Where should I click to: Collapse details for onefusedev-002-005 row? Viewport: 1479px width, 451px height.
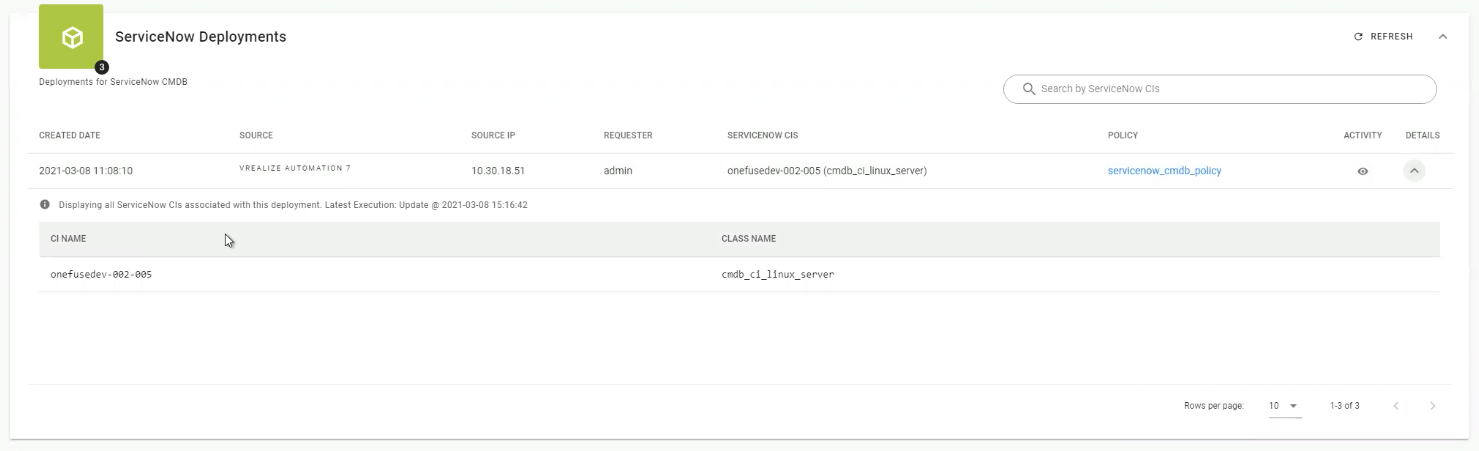click(x=1414, y=171)
